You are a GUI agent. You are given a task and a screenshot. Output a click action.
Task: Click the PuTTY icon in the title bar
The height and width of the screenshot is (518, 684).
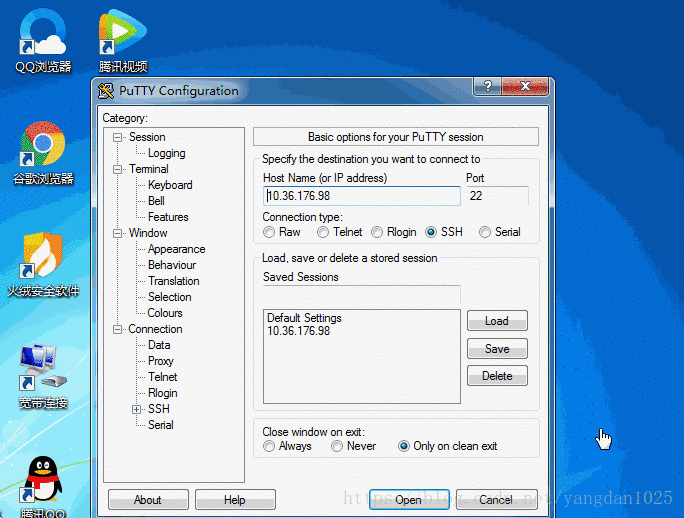coord(106,91)
